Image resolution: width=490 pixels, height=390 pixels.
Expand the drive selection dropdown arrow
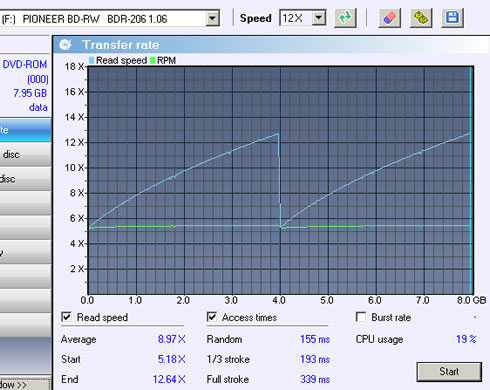pos(212,18)
